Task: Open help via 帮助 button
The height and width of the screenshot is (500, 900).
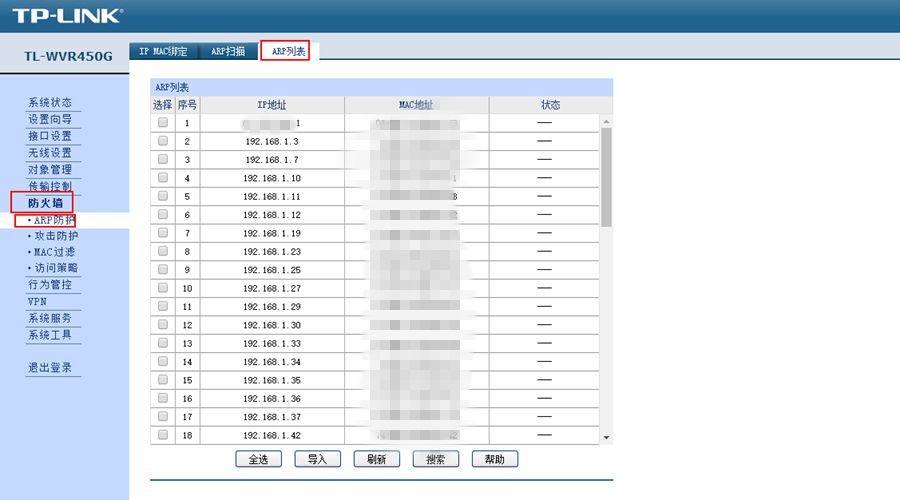Action: pyautogui.click(x=494, y=459)
